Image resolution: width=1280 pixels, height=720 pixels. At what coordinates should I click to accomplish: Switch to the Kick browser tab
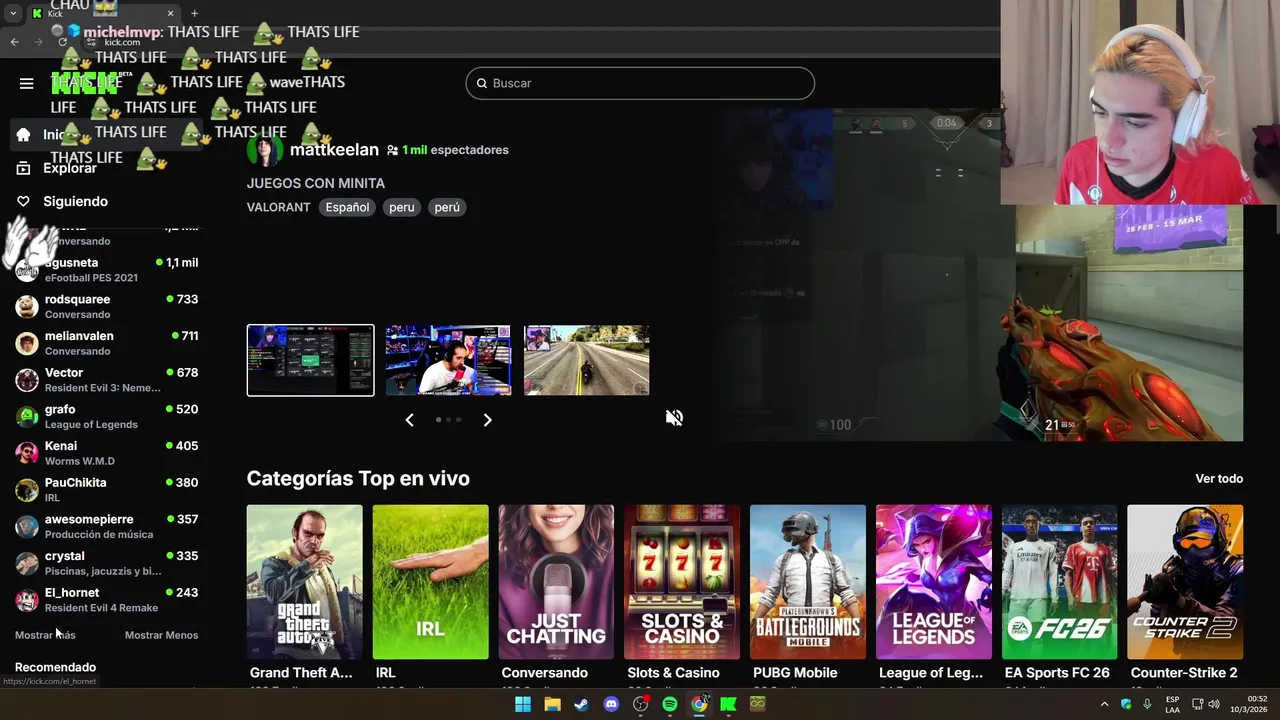coord(102,13)
